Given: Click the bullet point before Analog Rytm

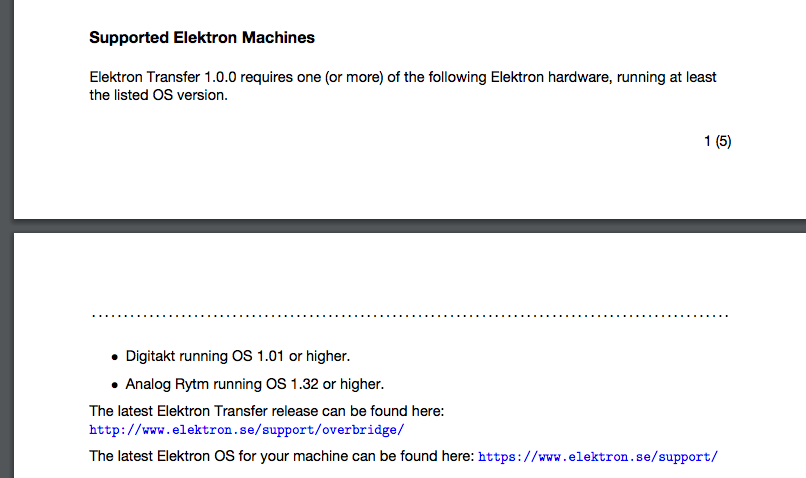Looking at the screenshot, I should (x=113, y=385).
